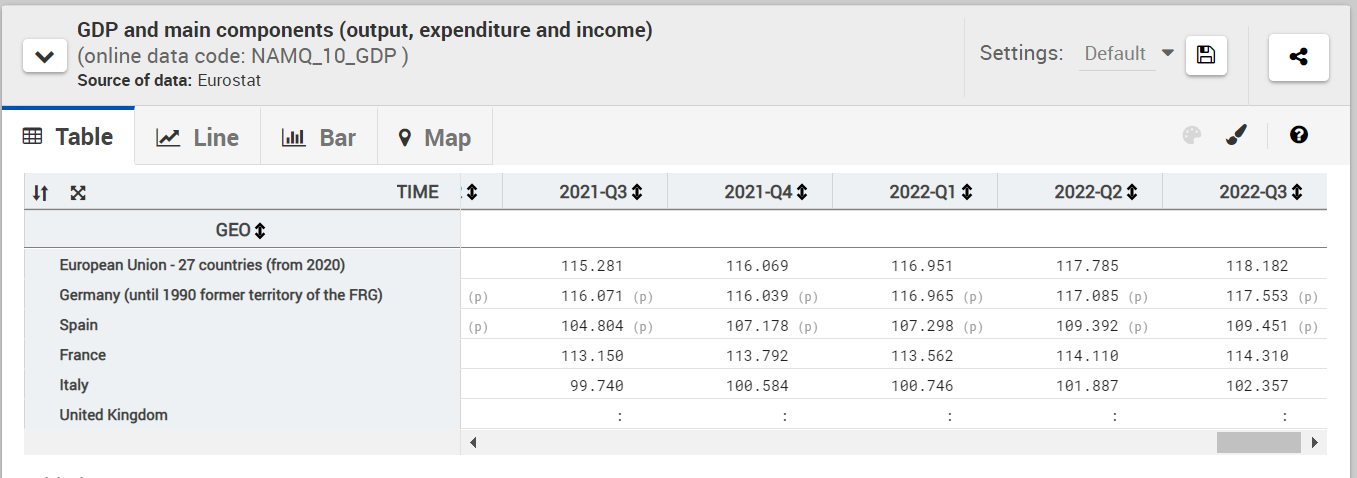Click the dropdown arrow beside Default
This screenshot has width=1357, height=478.
click(1167, 53)
